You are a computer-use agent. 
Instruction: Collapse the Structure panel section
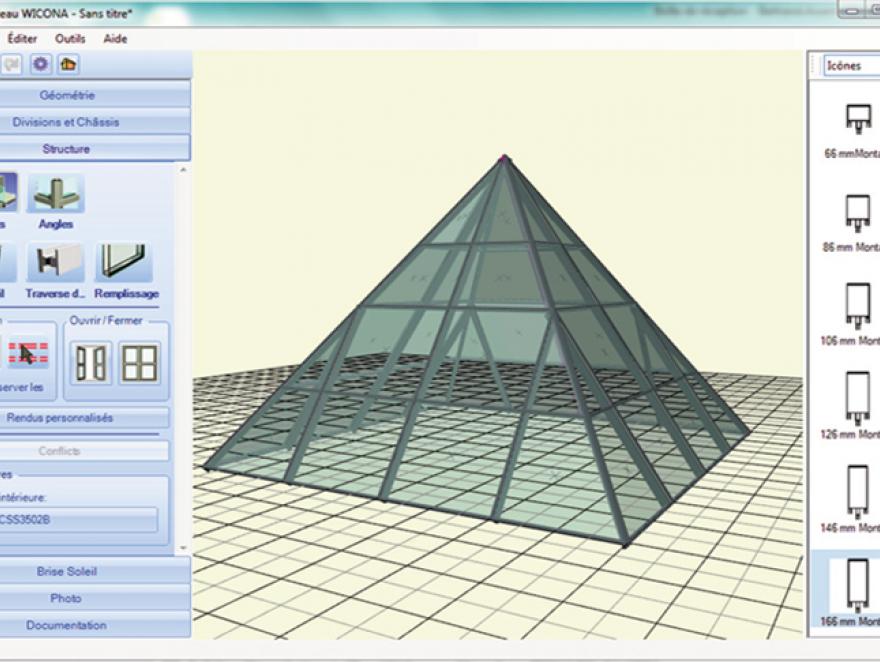(93, 149)
